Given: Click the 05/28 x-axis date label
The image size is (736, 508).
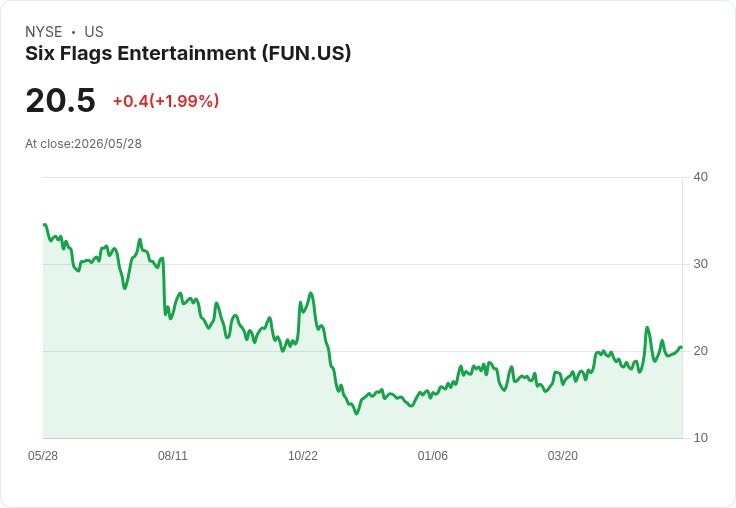Looking at the screenshot, I should 43,456.
